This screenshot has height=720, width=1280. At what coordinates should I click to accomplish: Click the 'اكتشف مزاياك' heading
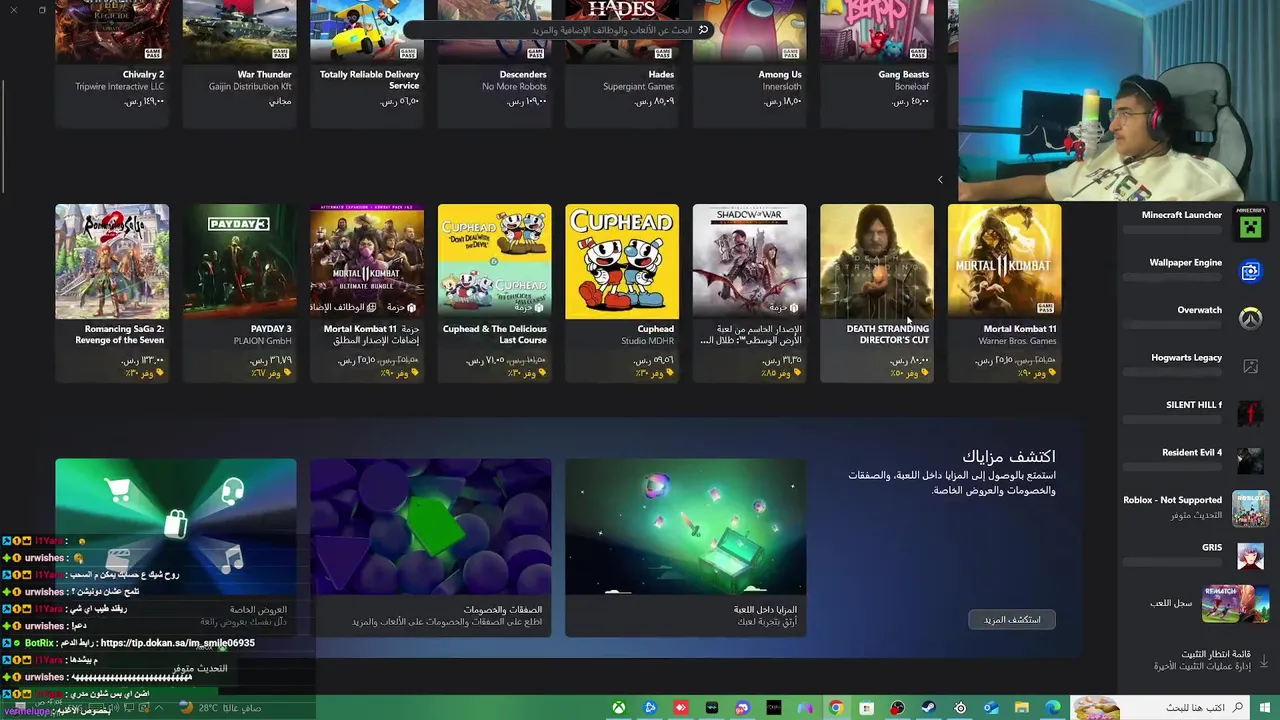pos(1009,457)
